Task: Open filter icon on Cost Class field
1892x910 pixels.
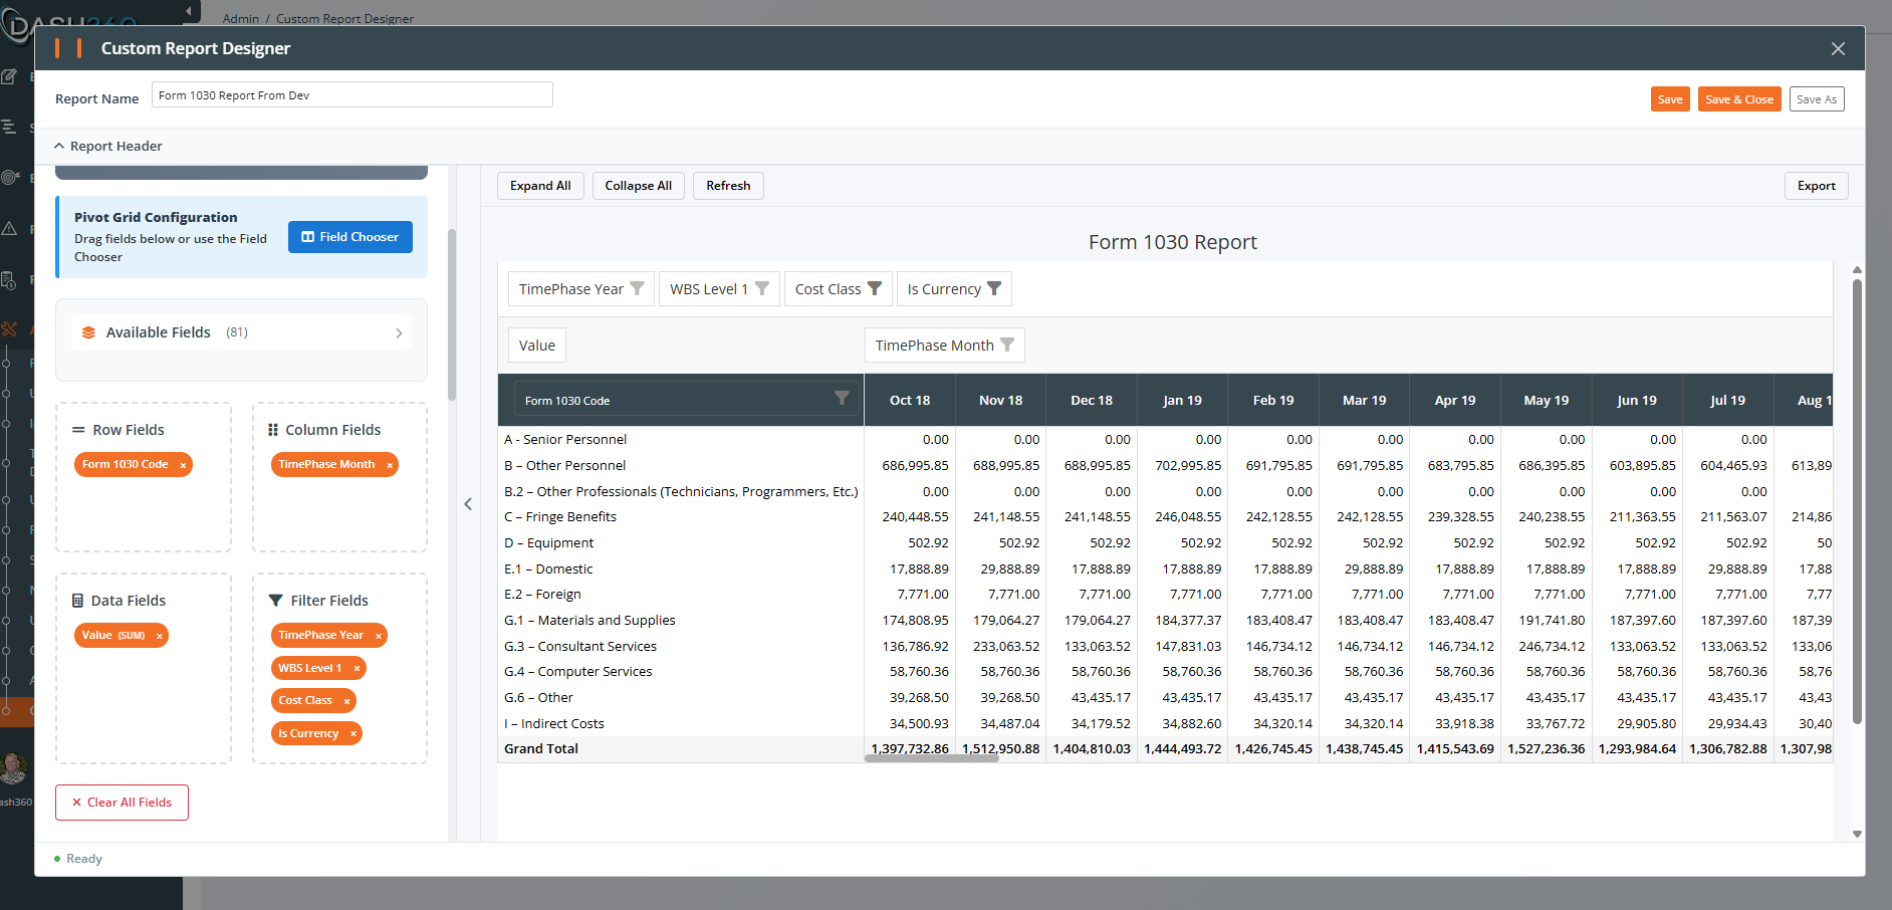Action: pyautogui.click(x=874, y=289)
